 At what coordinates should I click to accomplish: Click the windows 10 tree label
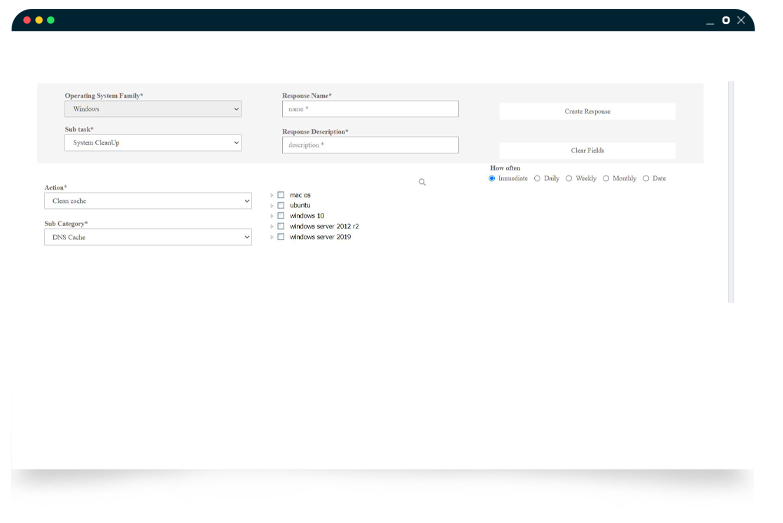(307, 216)
